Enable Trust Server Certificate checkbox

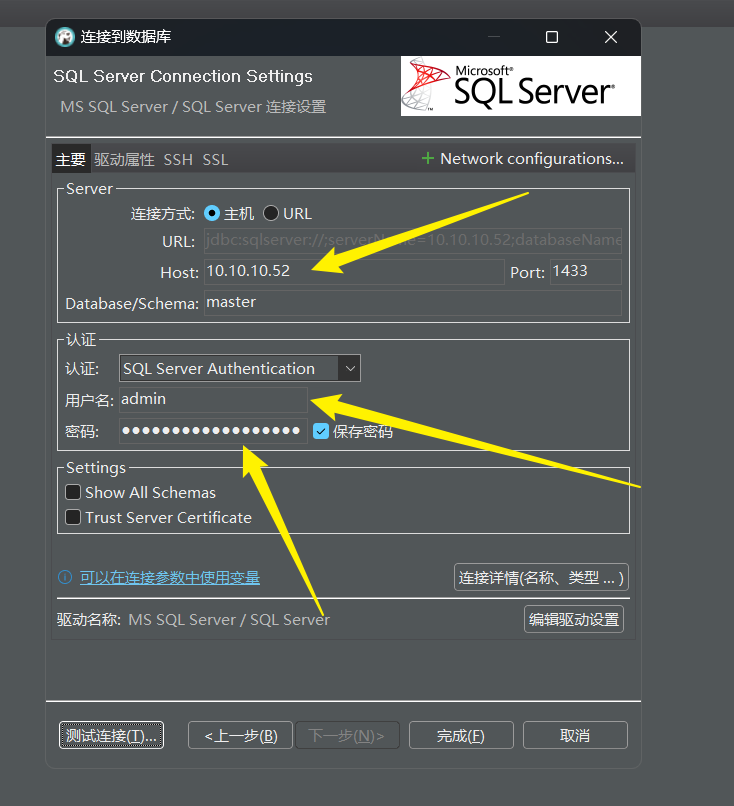click(x=73, y=517)
